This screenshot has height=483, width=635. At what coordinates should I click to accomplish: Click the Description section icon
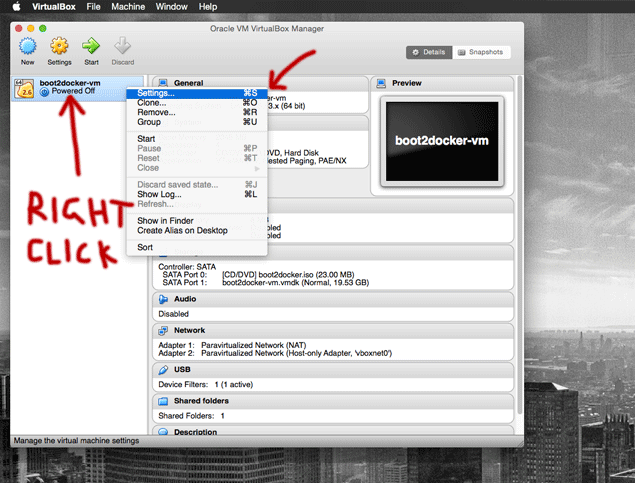point(163,432)
